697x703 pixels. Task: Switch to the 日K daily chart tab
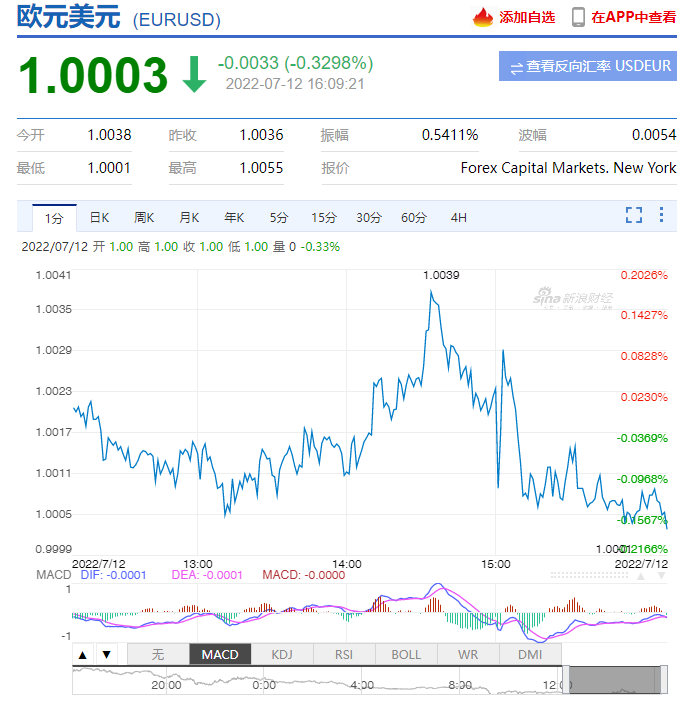click(99, 217)
